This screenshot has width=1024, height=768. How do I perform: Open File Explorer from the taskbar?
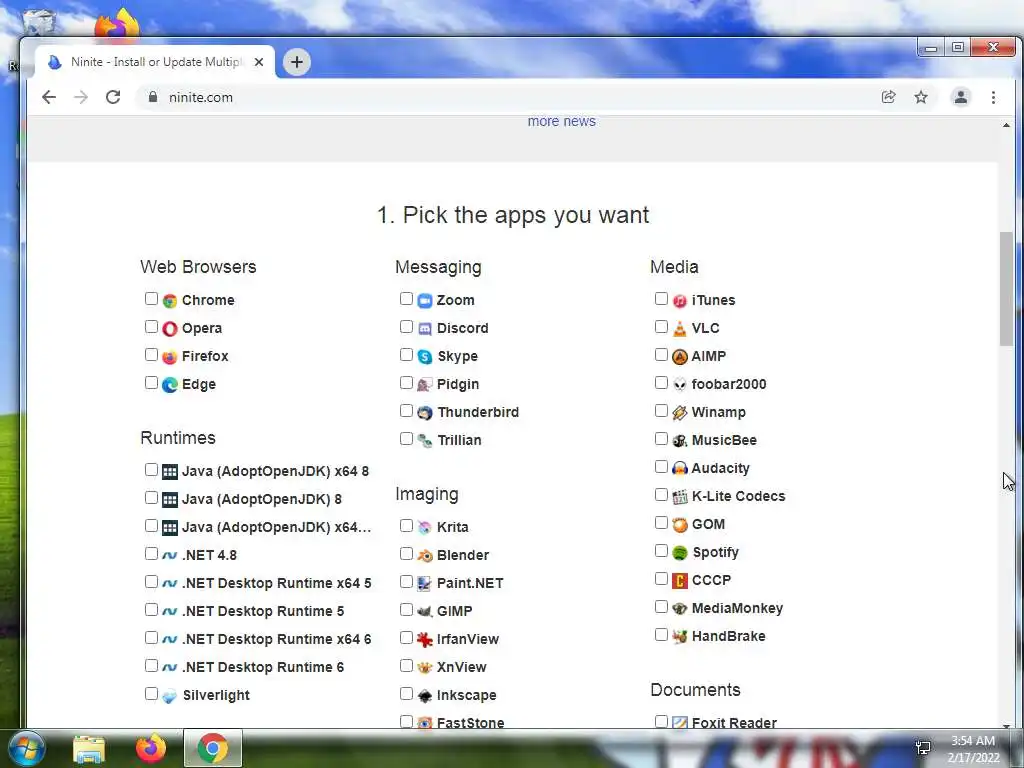pos(89,748)
